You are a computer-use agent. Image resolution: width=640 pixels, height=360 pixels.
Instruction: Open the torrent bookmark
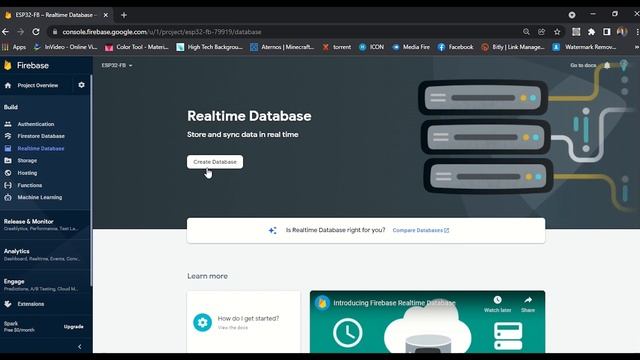click(x=337, y=47)
